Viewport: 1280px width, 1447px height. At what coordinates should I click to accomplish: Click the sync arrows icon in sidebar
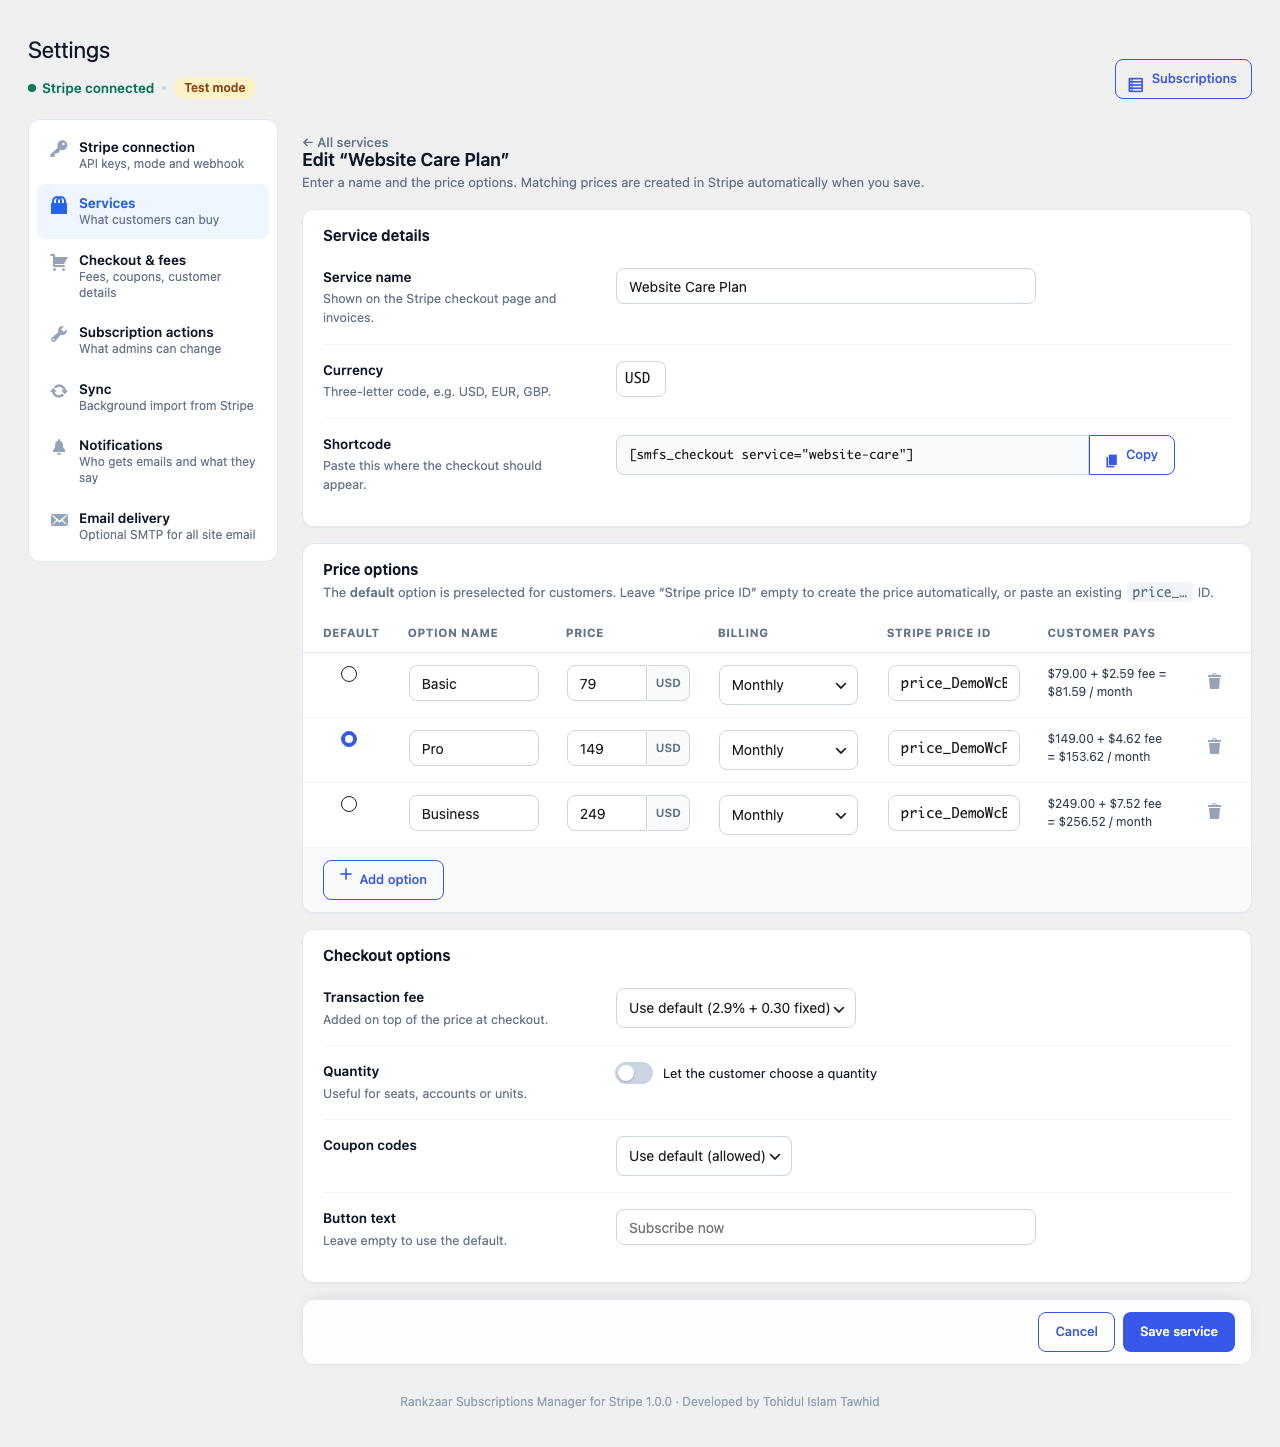pyautogui.click(x=59, y=391)
